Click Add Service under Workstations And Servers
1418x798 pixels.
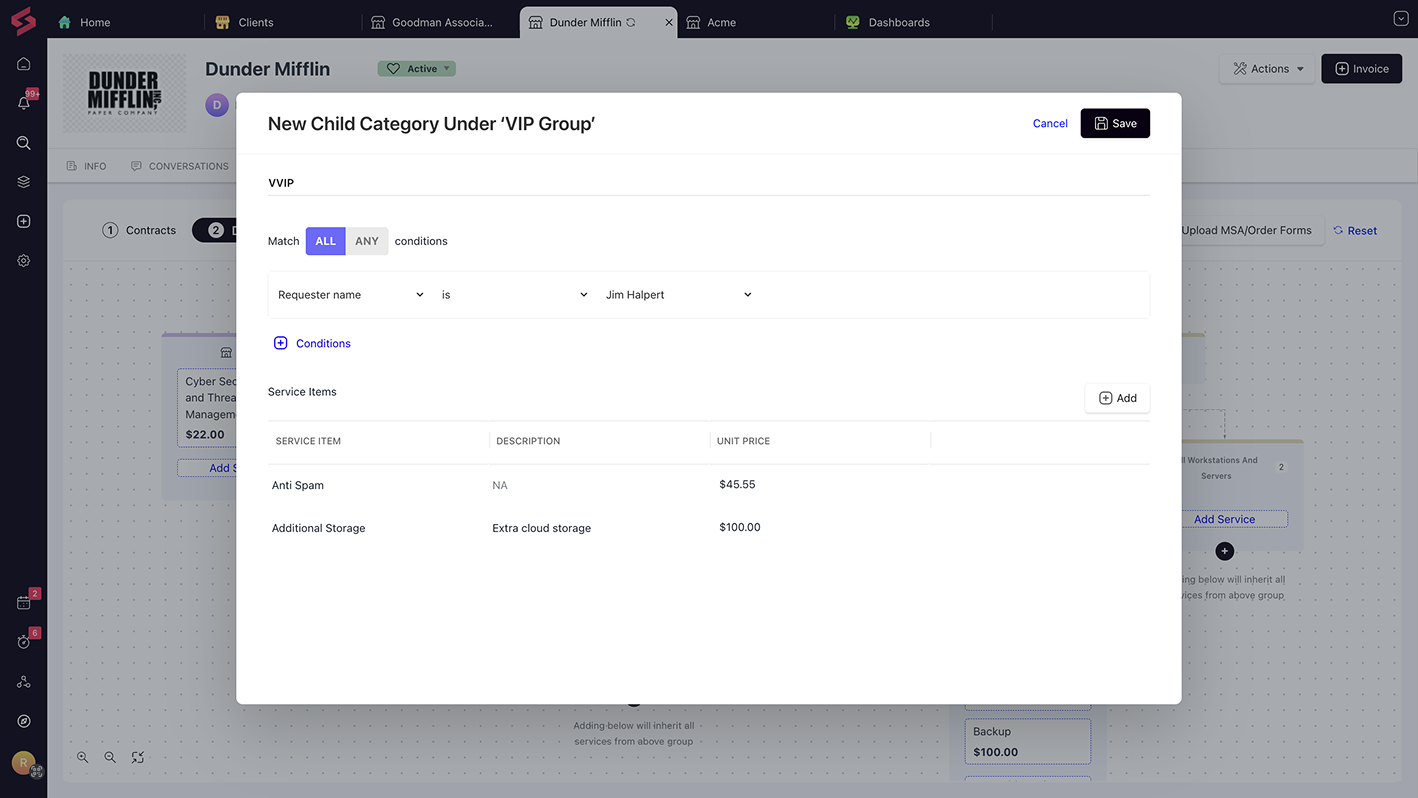(1224, 519)
